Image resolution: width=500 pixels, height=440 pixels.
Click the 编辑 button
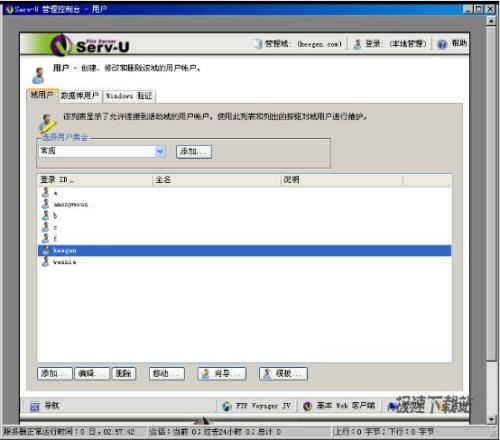tap(92, 374)
